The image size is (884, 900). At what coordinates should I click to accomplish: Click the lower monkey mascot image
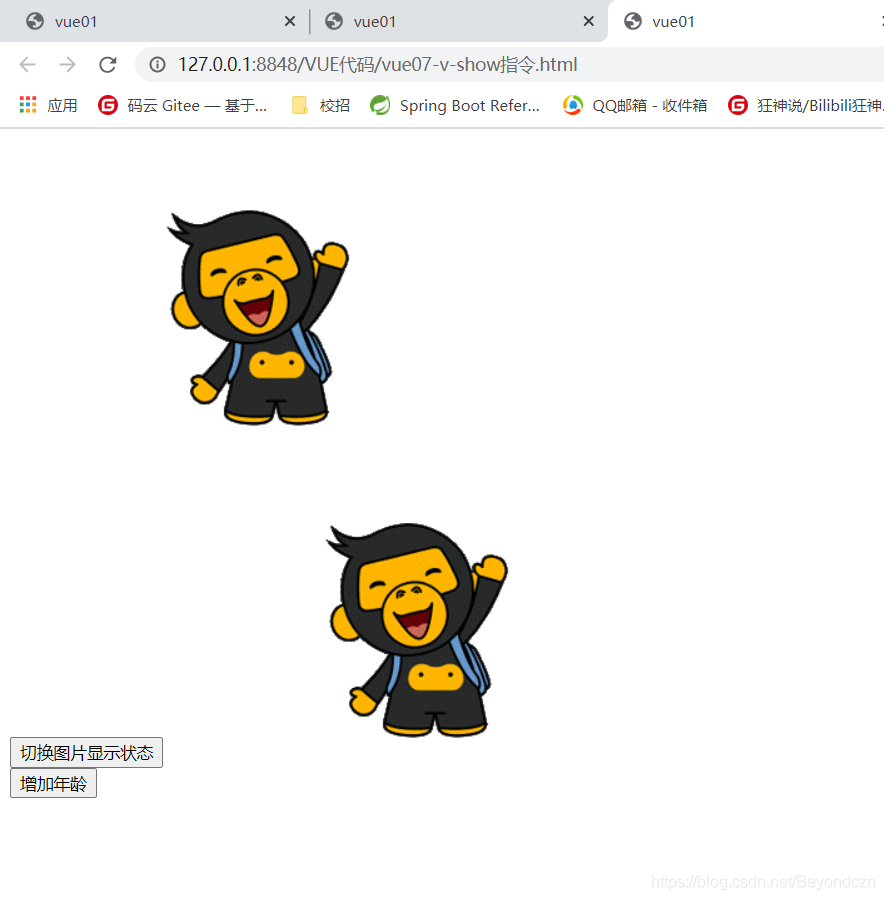(x=417, y=630)
